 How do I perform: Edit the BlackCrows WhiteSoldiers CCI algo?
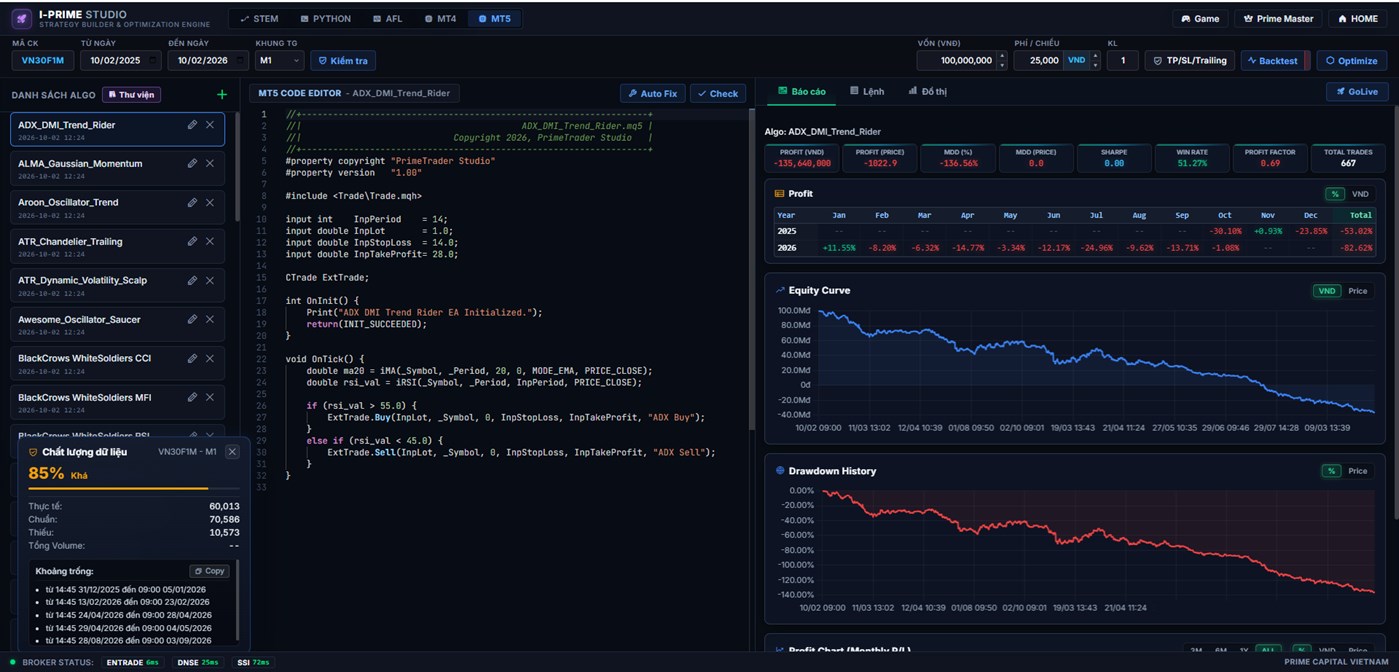[192, 359]
